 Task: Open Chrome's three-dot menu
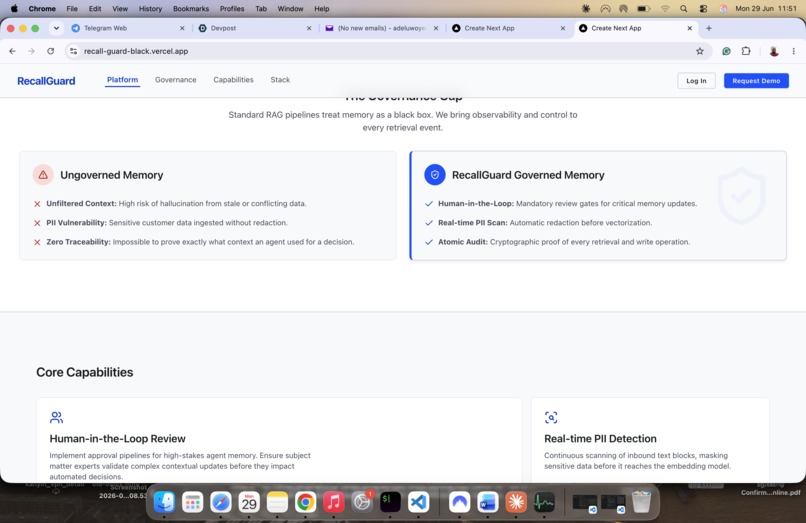[x=794, y=51]
